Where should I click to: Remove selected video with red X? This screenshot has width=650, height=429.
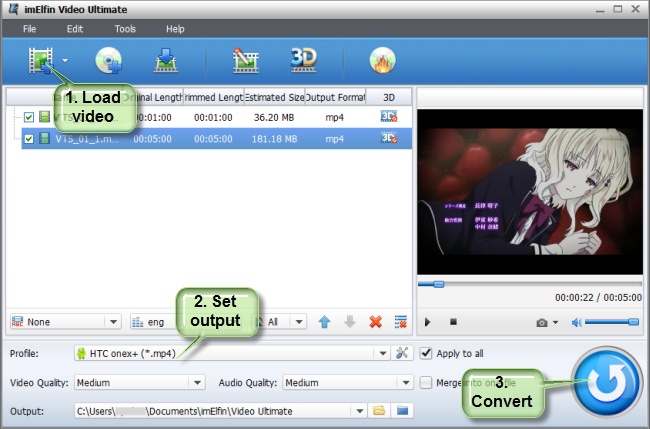click(376, 322)
